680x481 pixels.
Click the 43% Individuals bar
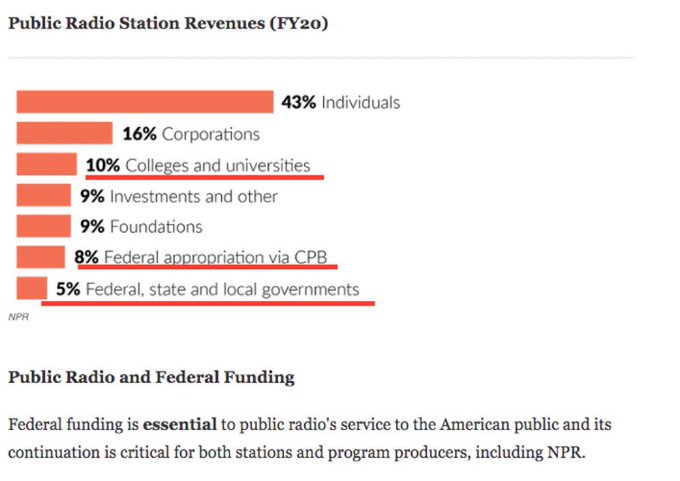click(x=145, y=102)
